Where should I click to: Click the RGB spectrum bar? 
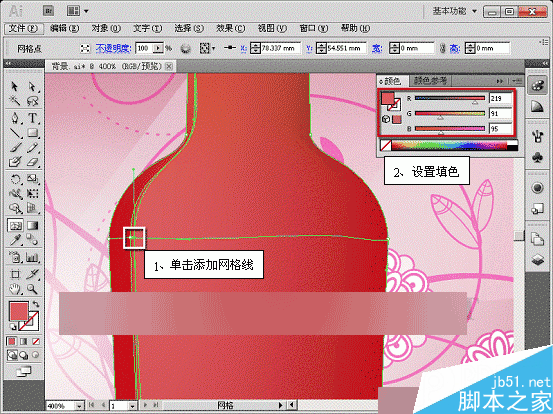click(449, 145)
